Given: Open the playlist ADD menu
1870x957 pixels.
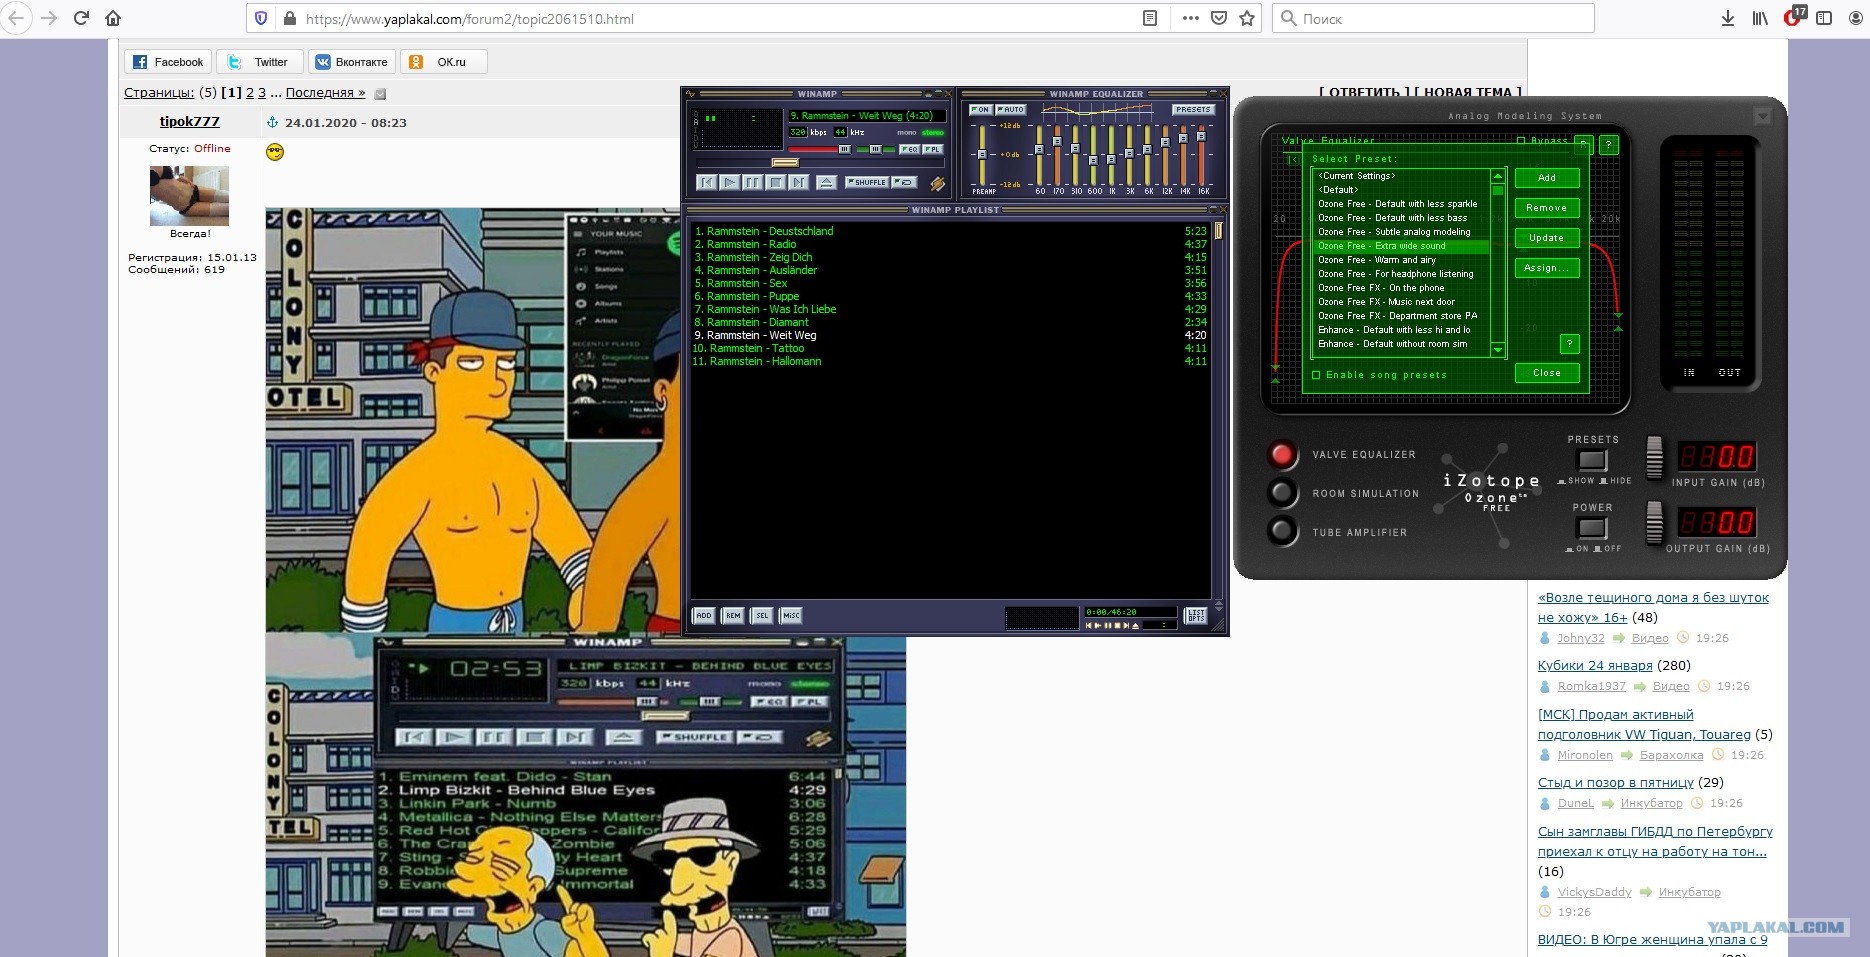Looking at the screenshot, I should coord(704,616).
